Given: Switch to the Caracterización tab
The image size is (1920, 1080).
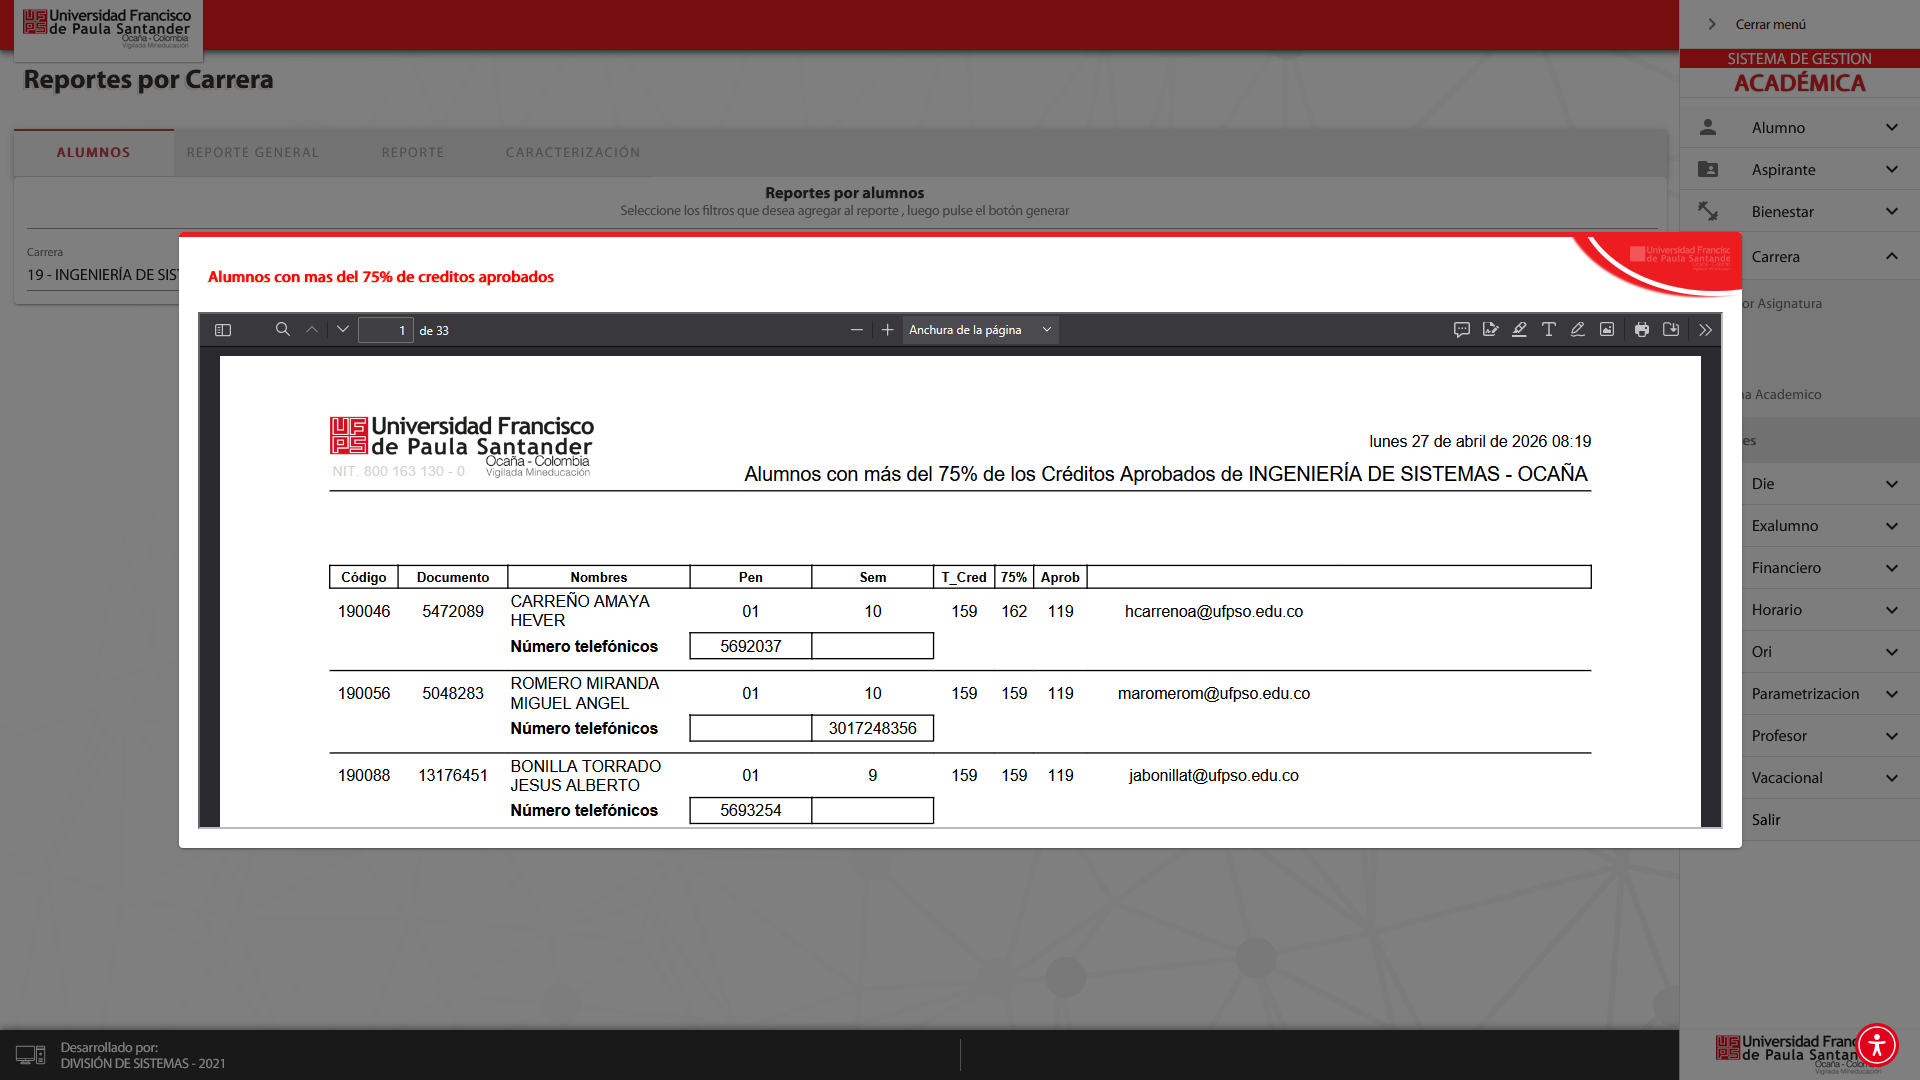Looking at the screenshot, I should [573, 153].
